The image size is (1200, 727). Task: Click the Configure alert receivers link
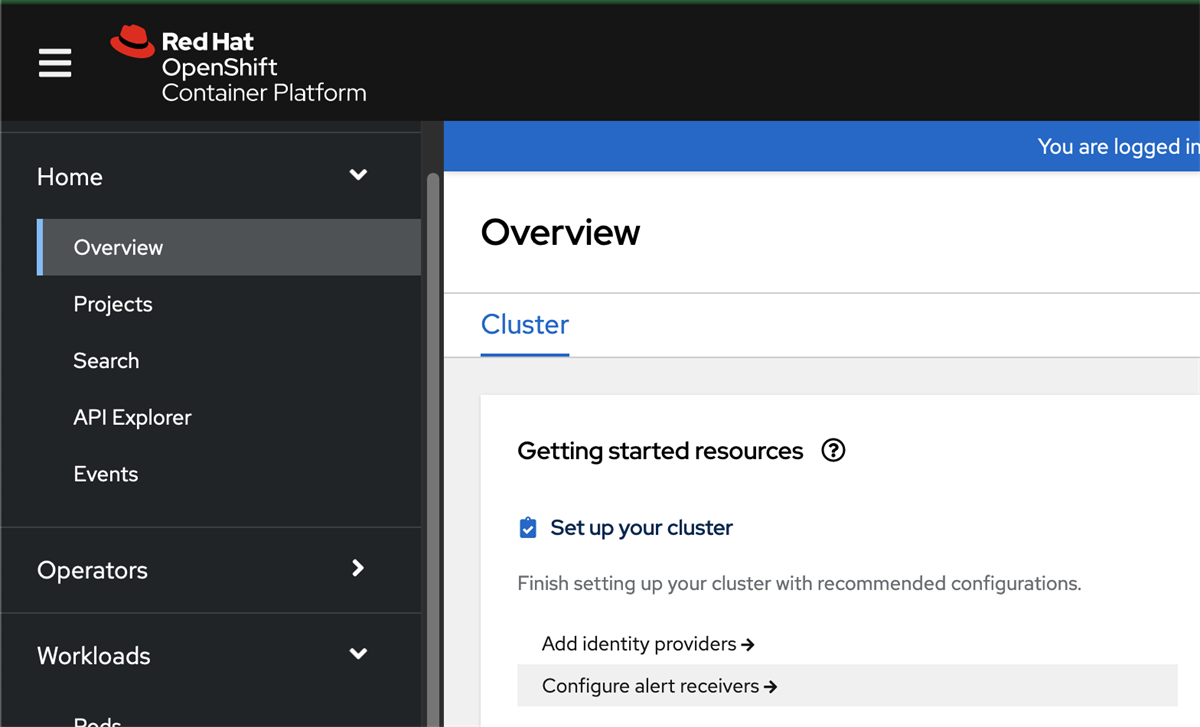pos(650,686)
